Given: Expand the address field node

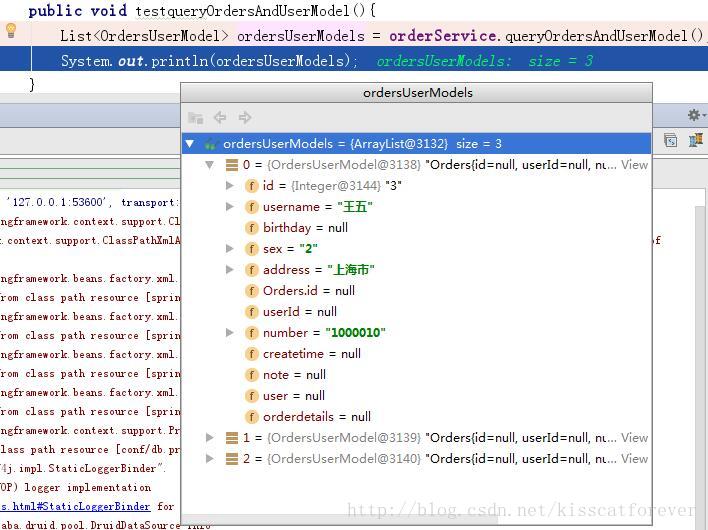Looking at the screenshot, I should (x=230, y=270).
